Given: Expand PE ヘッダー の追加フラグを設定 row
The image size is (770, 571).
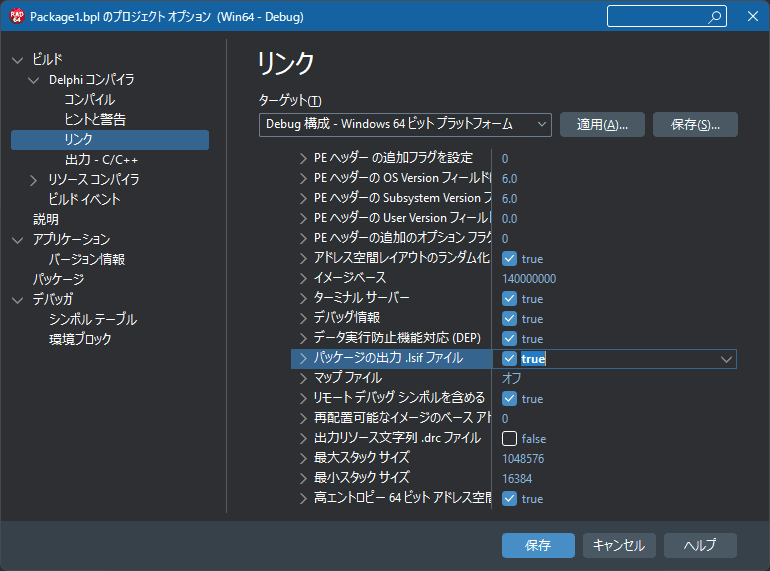Looking at the screenshot, I should coord(303,159).
